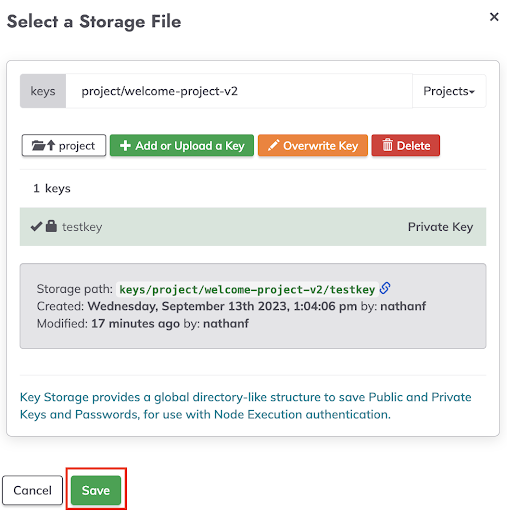Click the lock icon beside testkey

[51, 226]
